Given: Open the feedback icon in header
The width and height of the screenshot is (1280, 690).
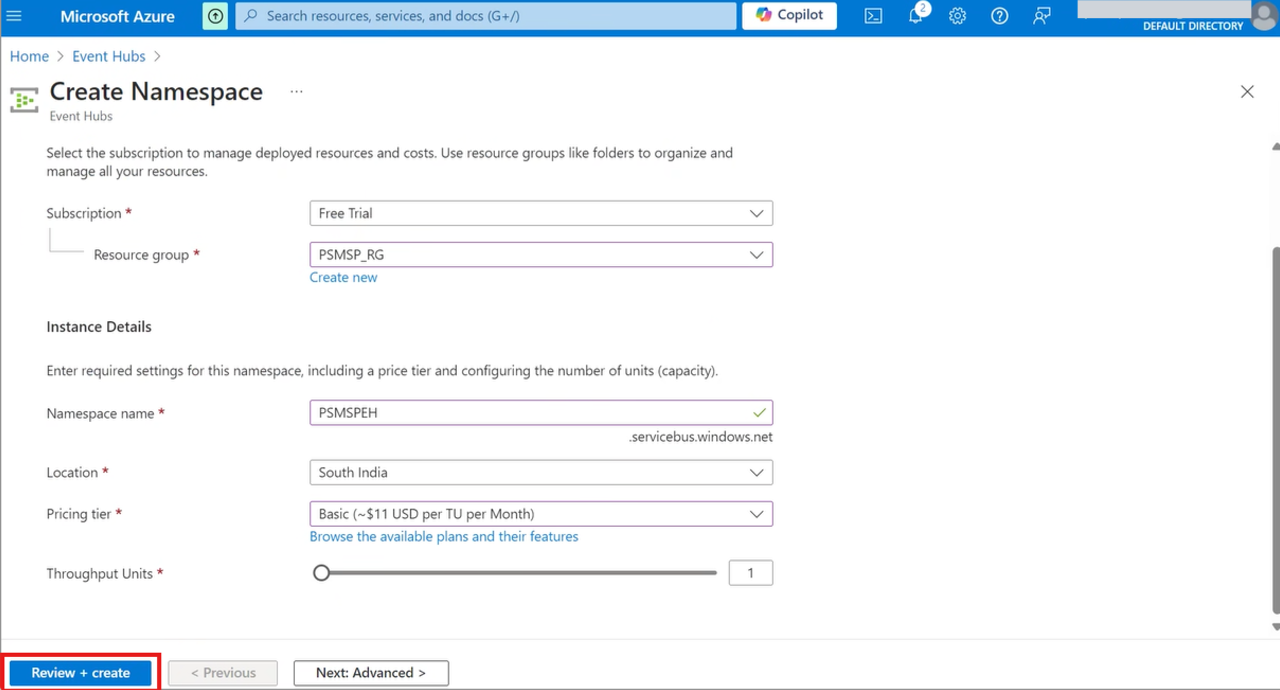Looking at the screenshot, I should (1041, 16).
